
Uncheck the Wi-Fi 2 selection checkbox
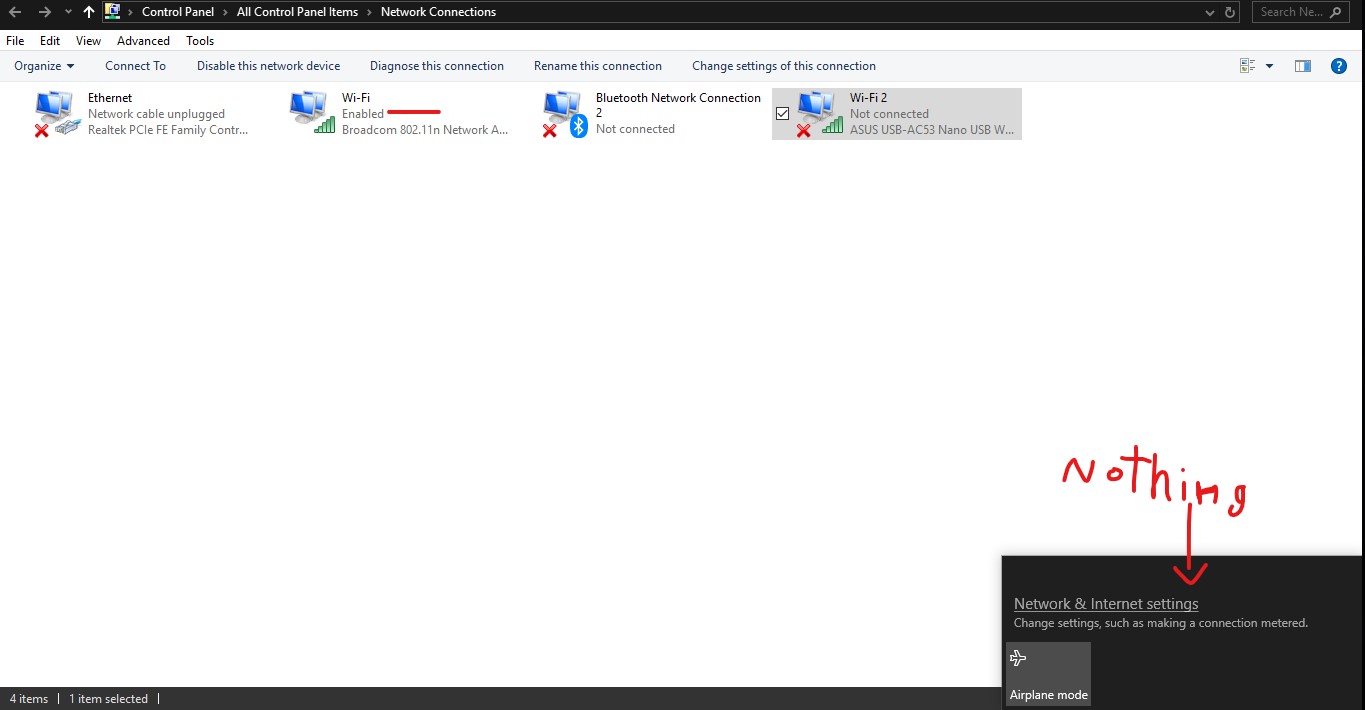point(782,114)
